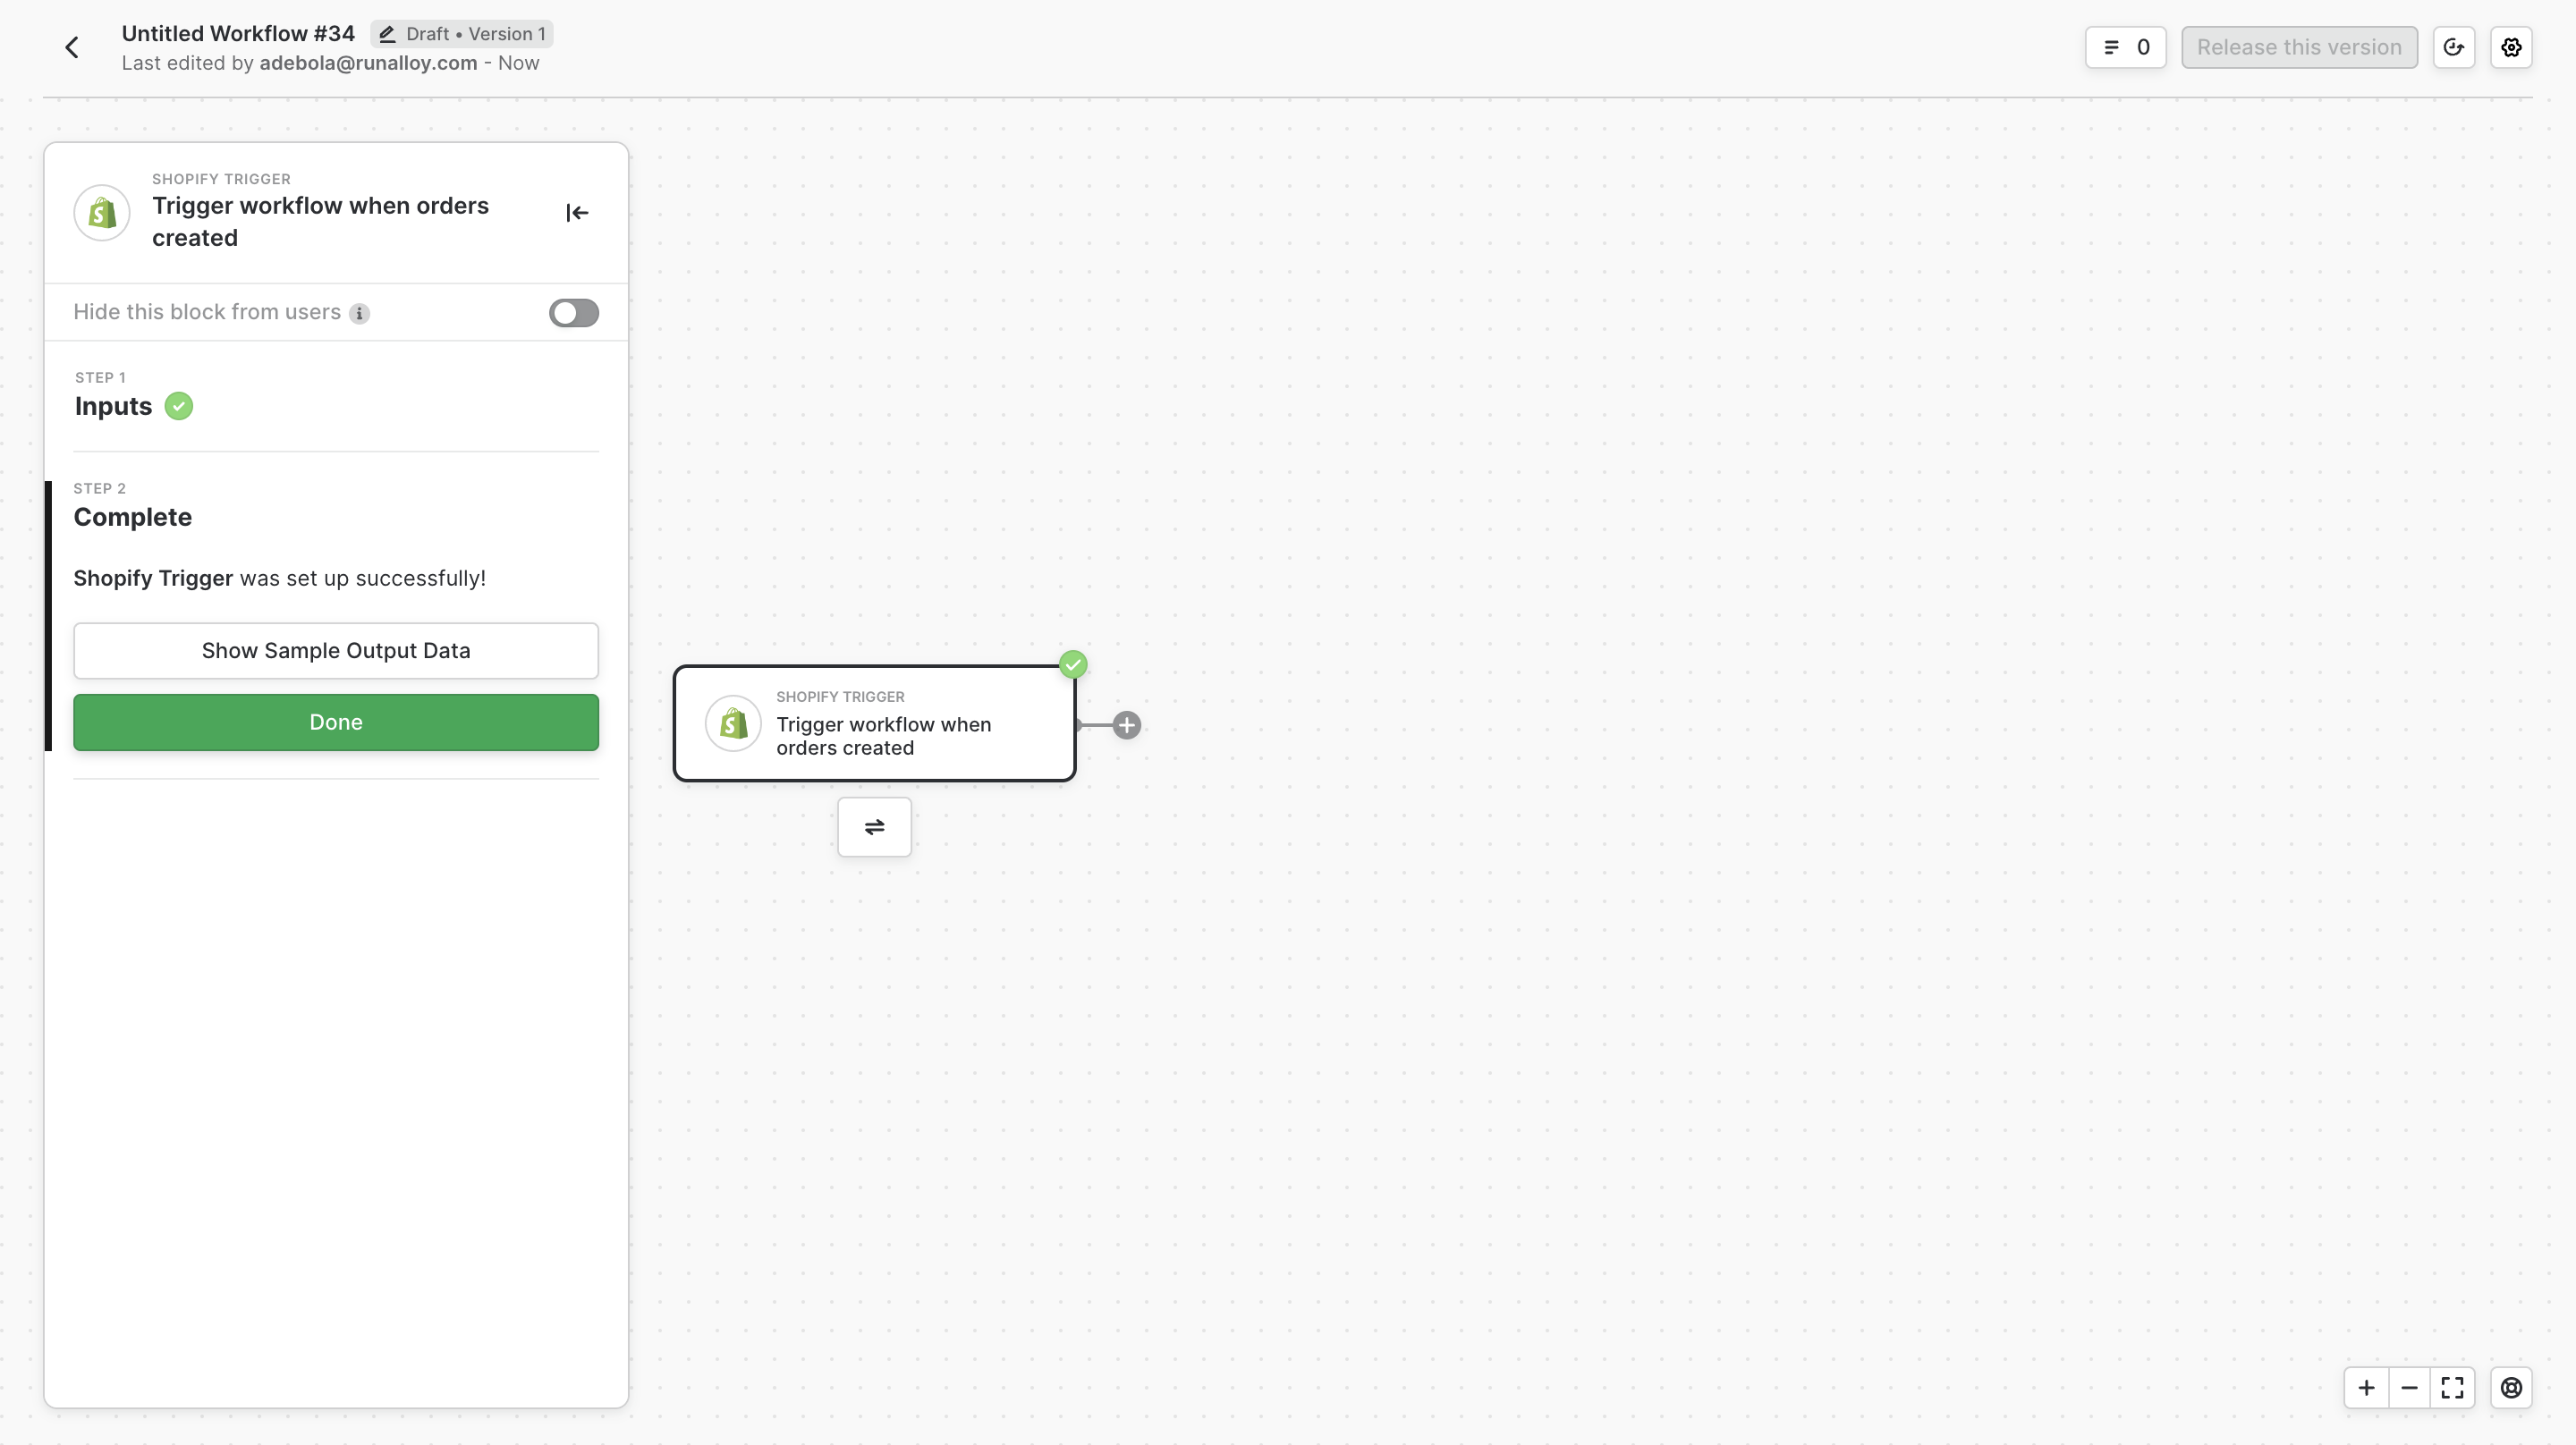The image size is (2576, 1445).
Task: Click the info icon beside Hide this block
Action: click(x=359, y=314)
